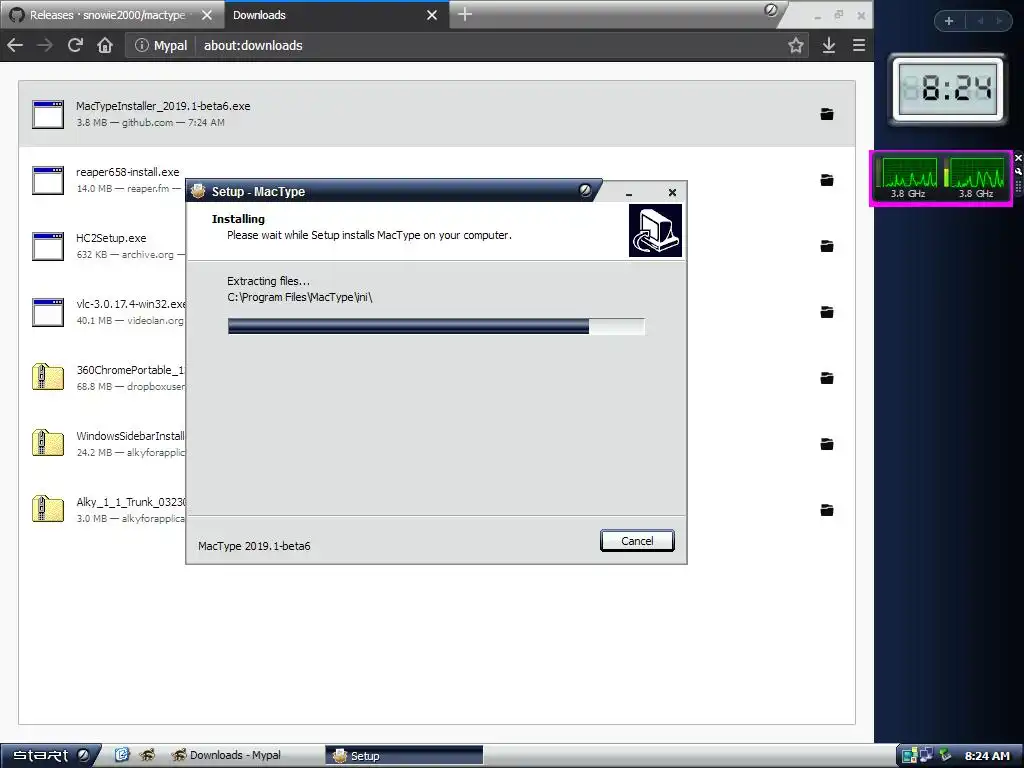Click the "Extracting files..." status text
The height and width of the screenshot is (768, 1024).
point(268,281)
